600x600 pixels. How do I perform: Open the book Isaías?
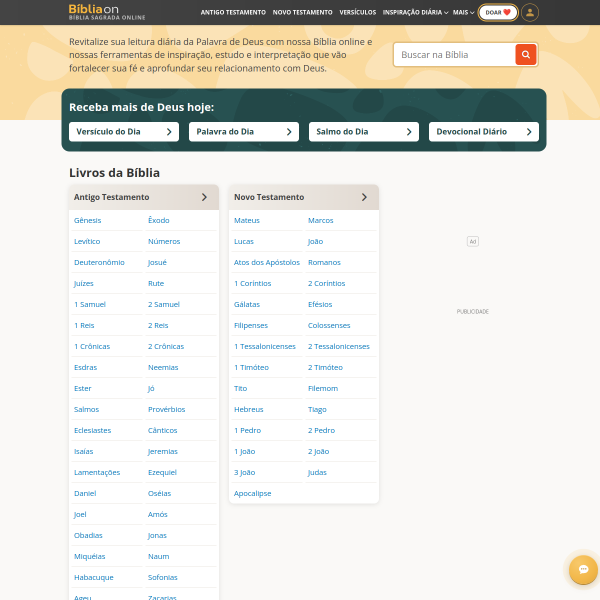tap(83, 452)
